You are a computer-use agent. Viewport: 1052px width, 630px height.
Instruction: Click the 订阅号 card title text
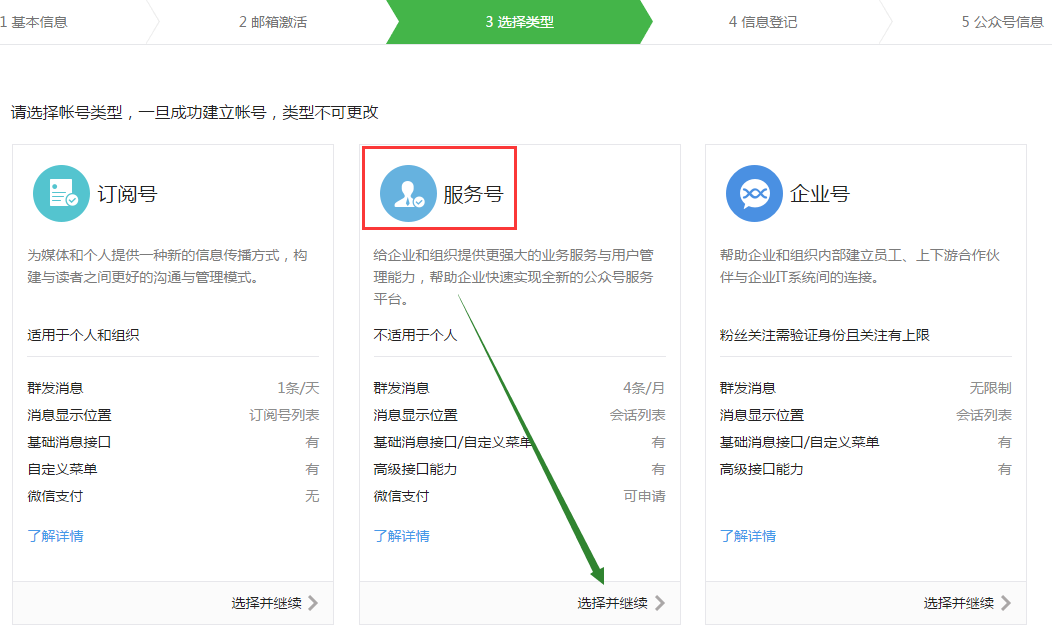click(127, 194)
